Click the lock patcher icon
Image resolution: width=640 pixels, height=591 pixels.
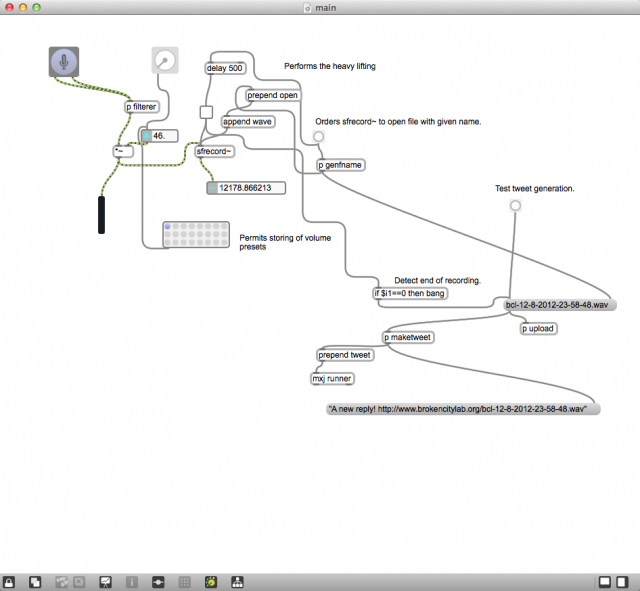tap(10, 581)
